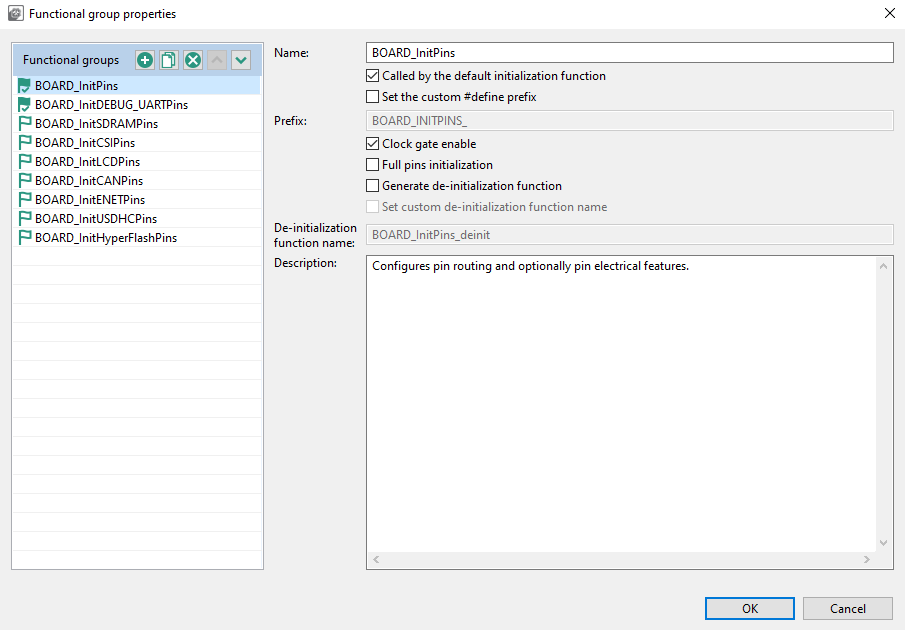Click the flag icon beside BOARD_InitDEBUG_UARTPins
This screenshot has width=905, height=630.
click(x=24, y=105)
